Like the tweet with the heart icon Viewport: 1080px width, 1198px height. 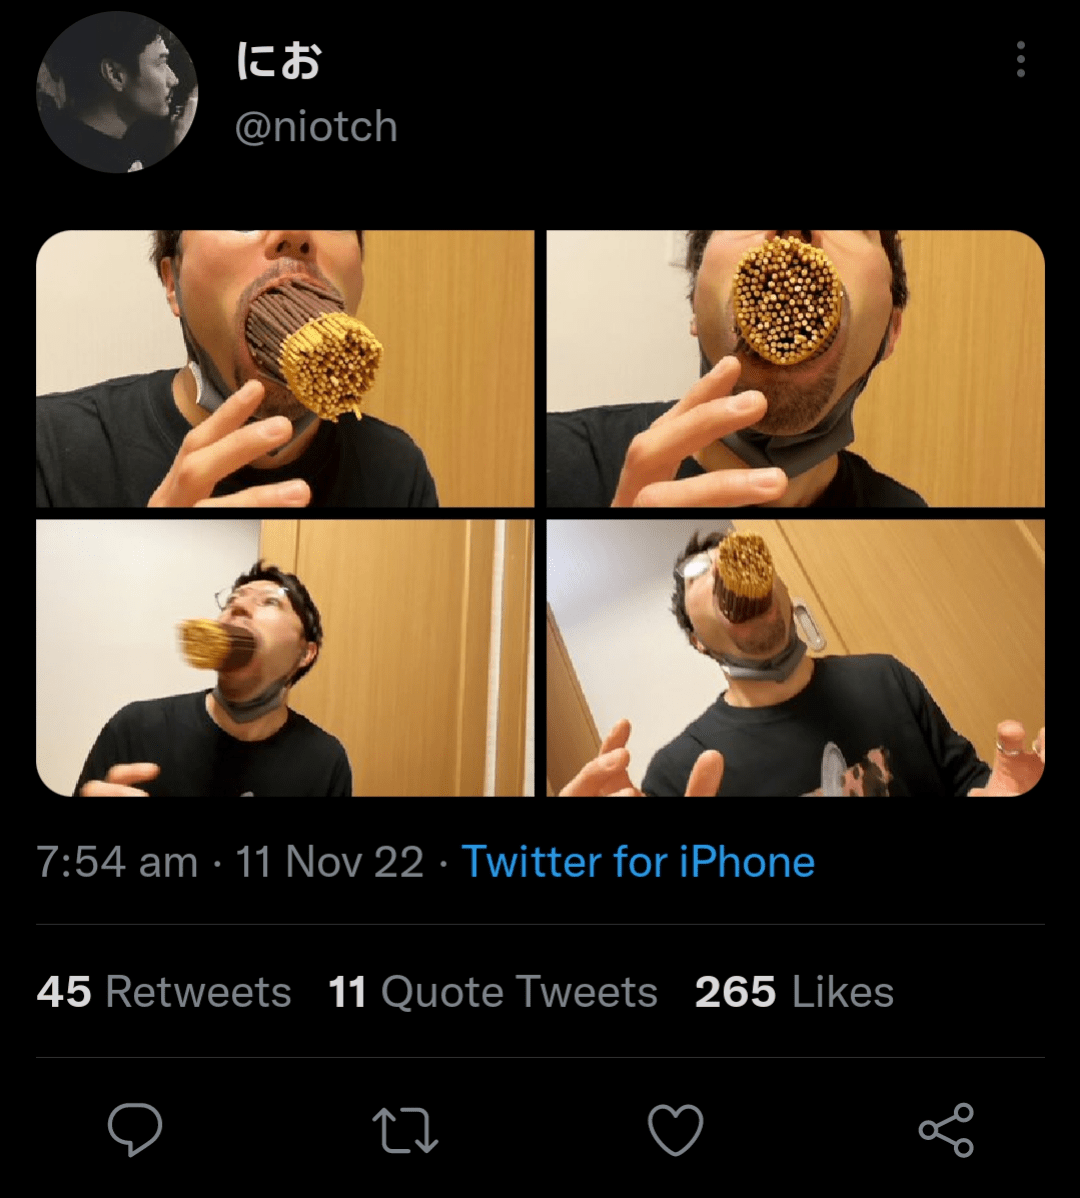(676, 1130)
